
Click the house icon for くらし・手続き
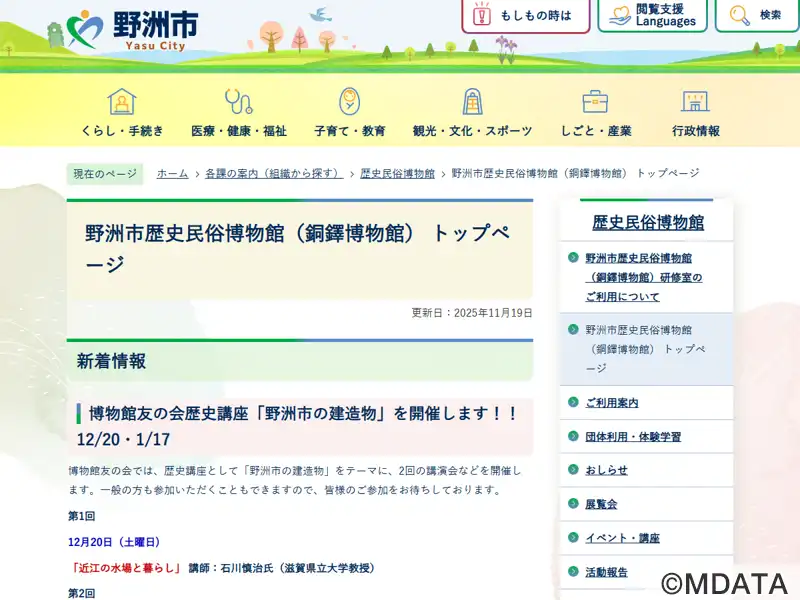click(121, 102)
